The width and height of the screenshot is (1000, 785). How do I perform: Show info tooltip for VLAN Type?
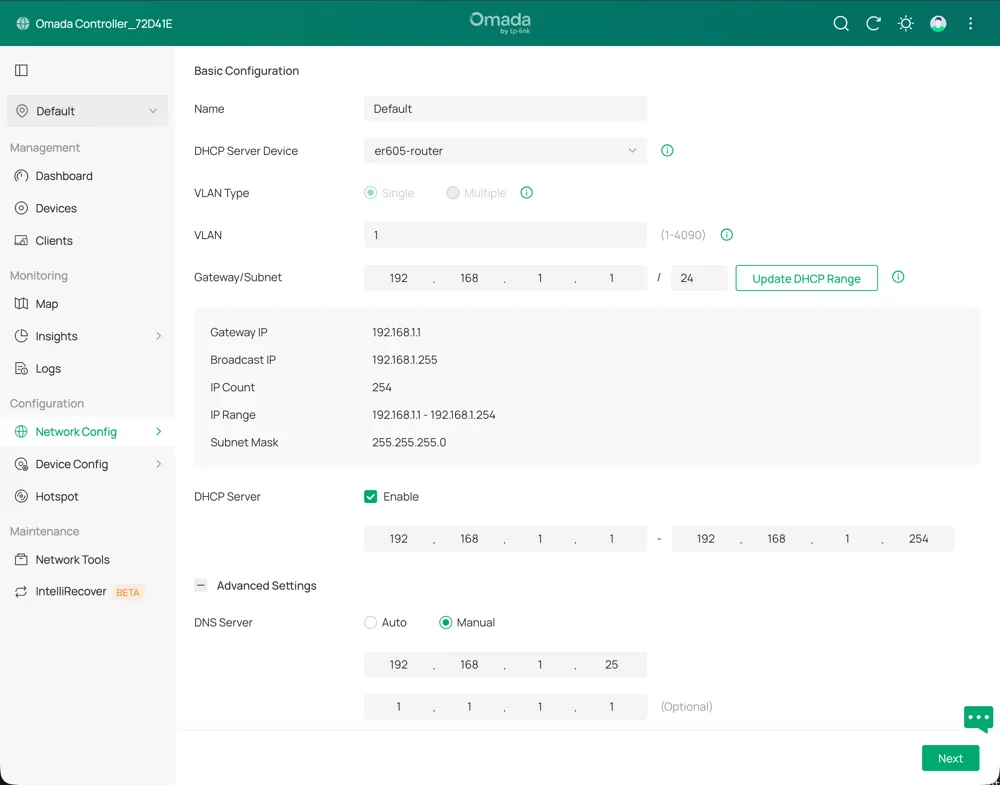click(x=527, y=193)
